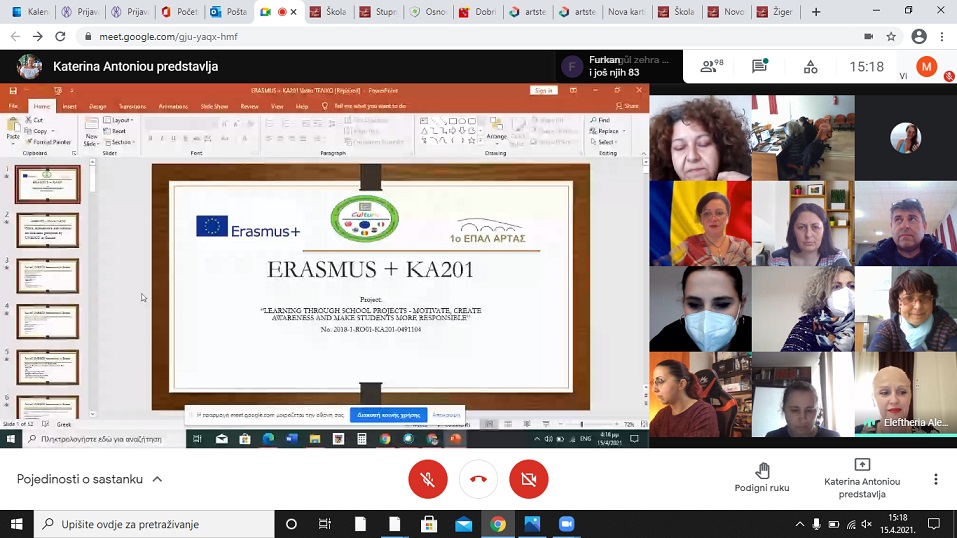Click the Katerina Antoniou presenting screen icon

tap(862, 465)
